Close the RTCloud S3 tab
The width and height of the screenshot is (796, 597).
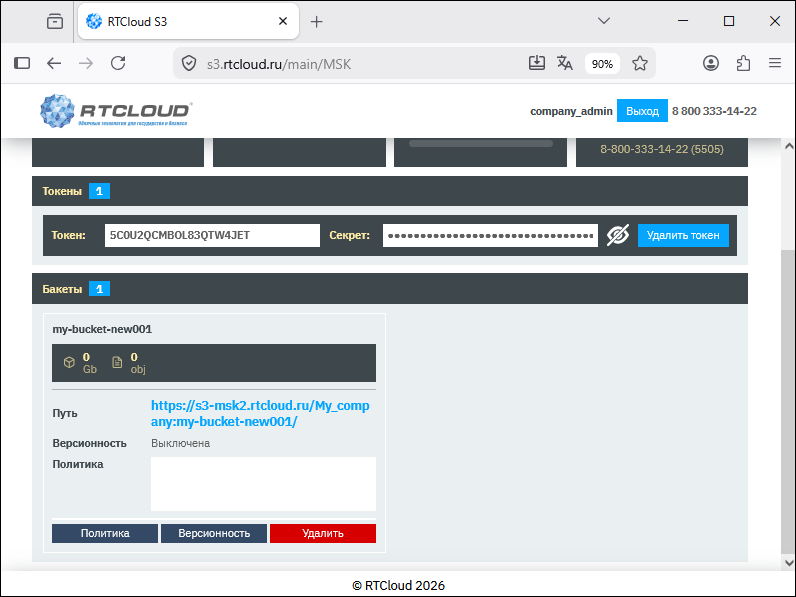coord(283,21)
